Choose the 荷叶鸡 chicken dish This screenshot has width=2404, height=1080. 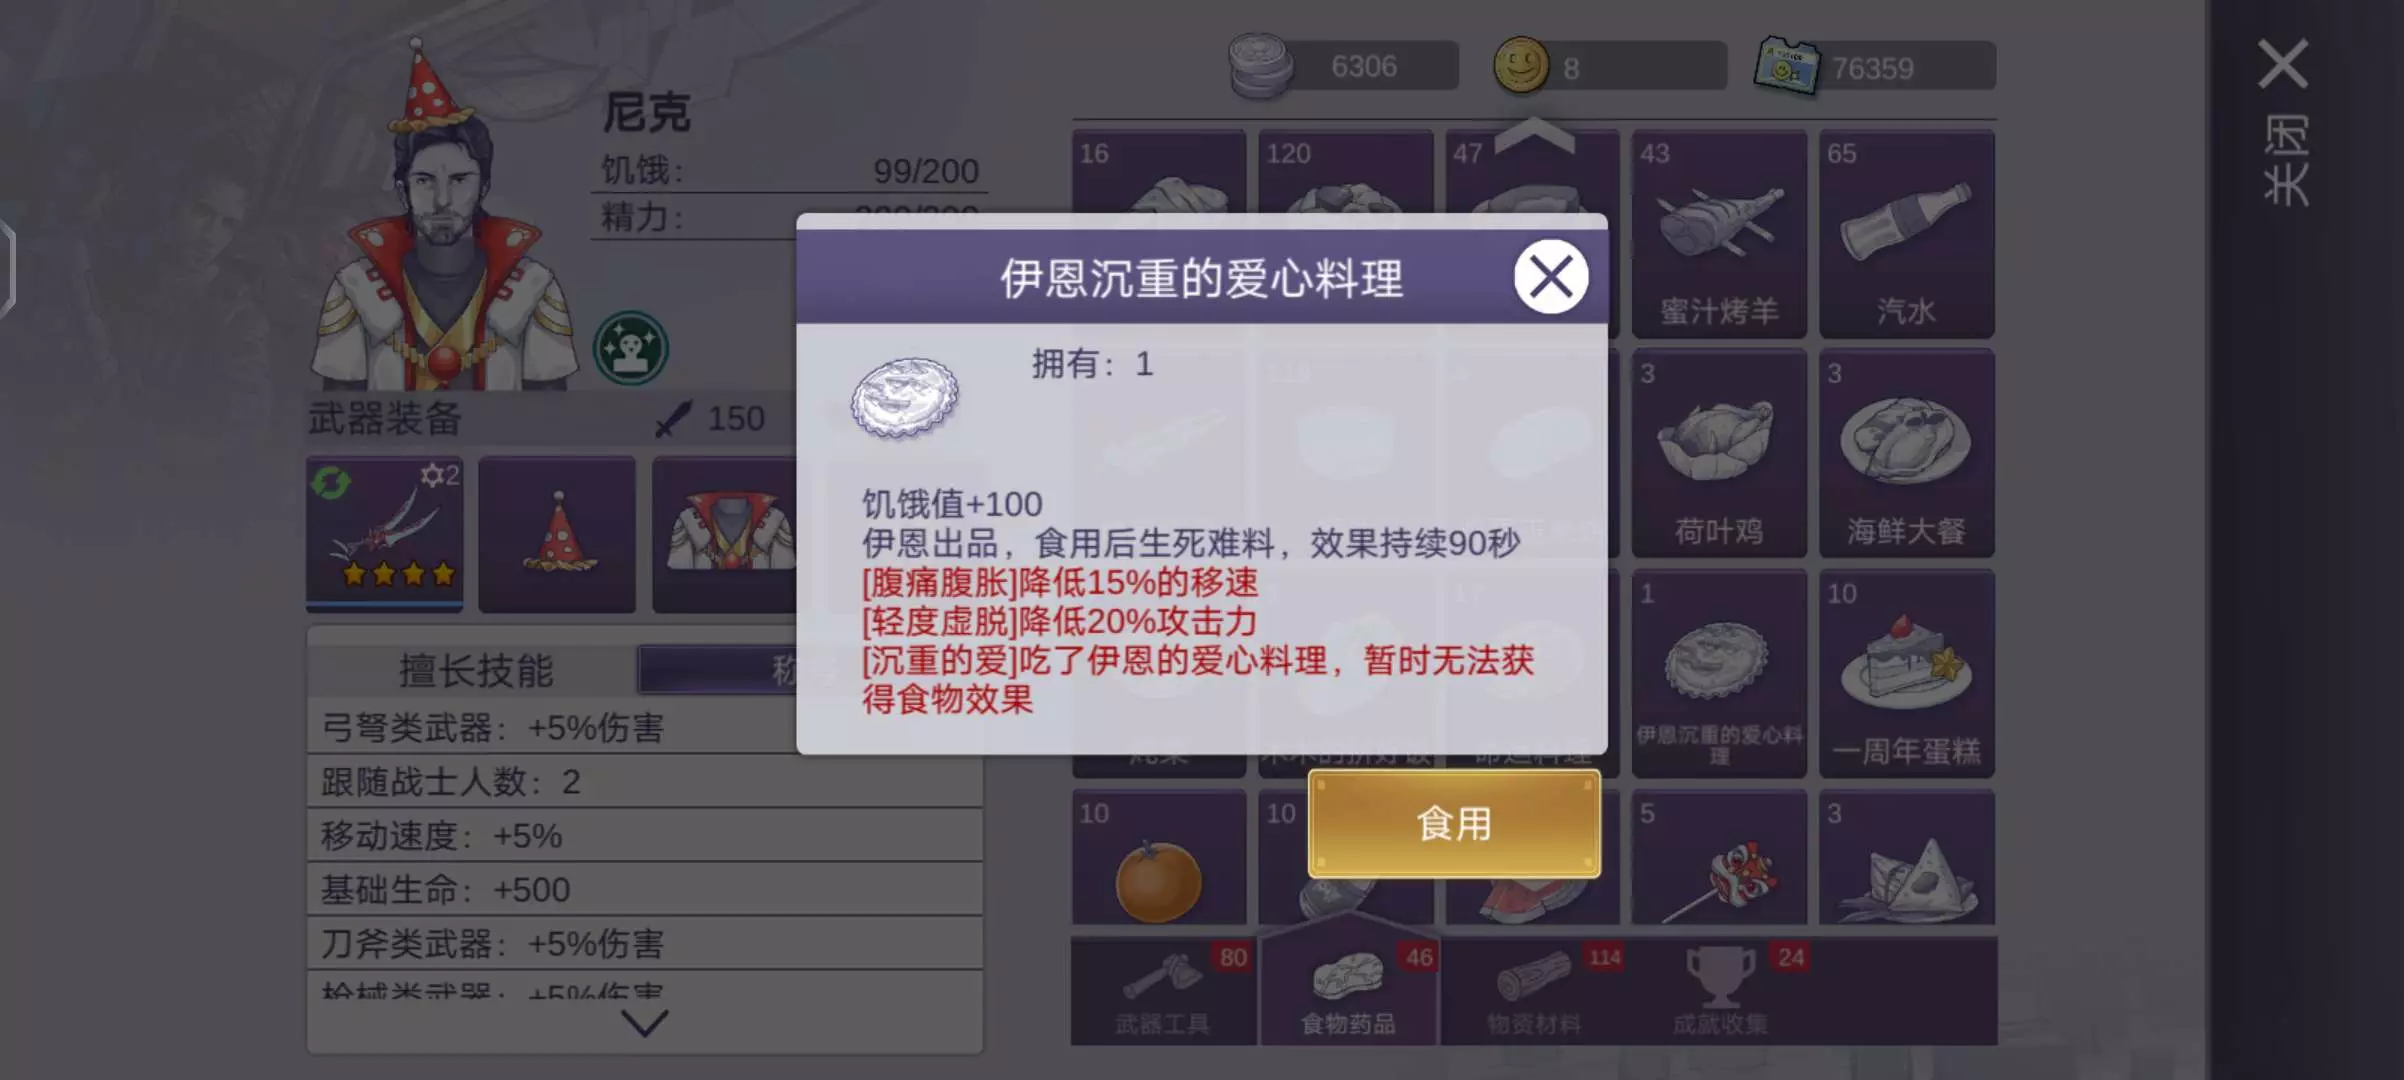tap(1719, 453)
